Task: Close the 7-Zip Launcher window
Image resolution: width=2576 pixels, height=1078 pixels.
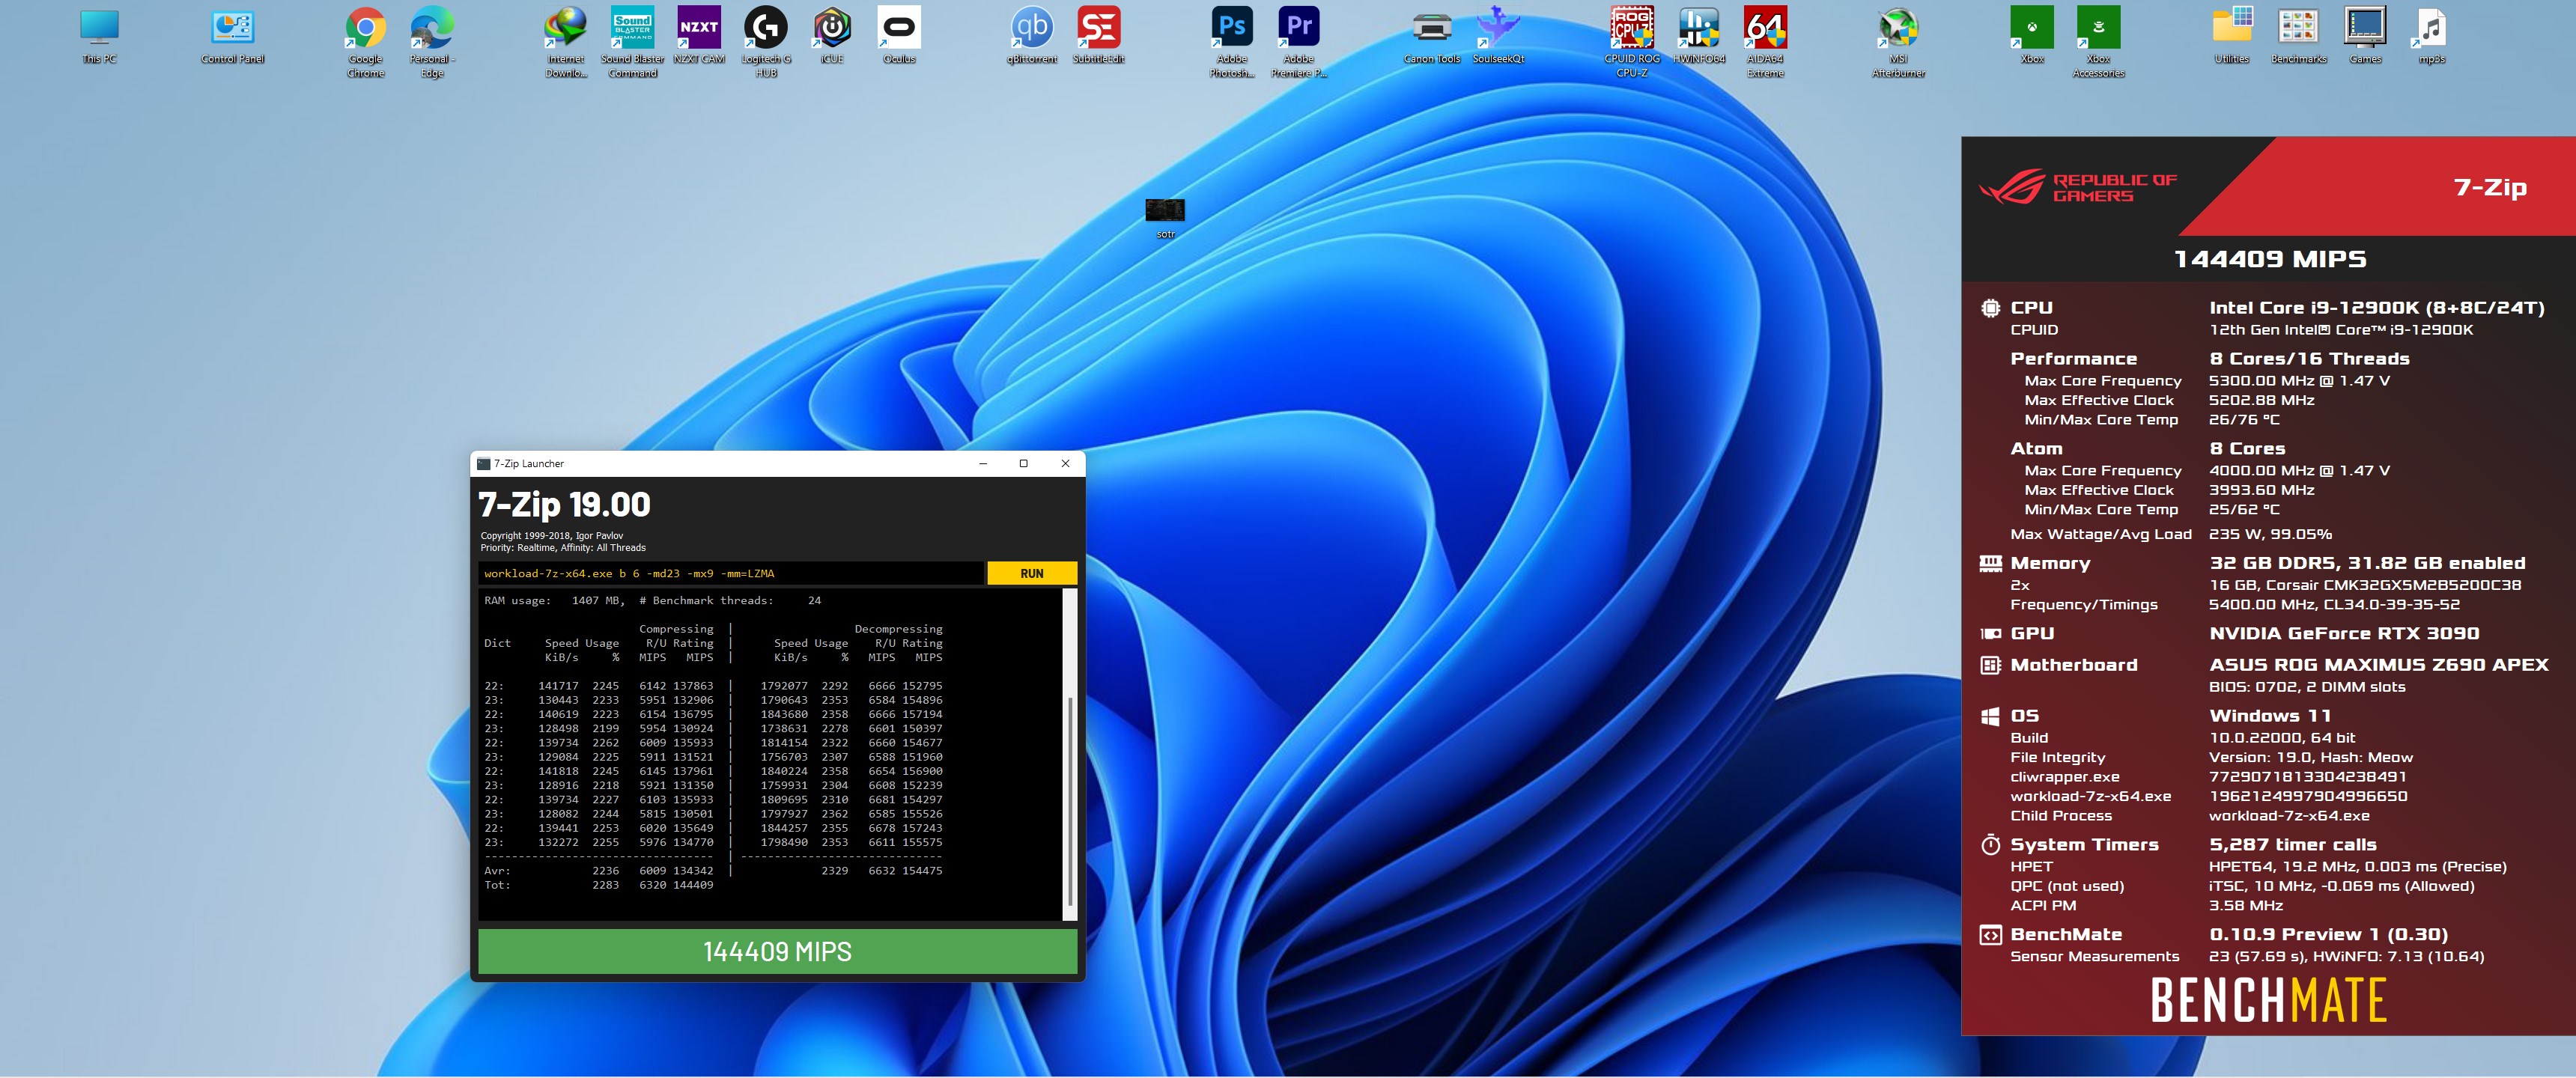Action: click(x=1065, y=463)
